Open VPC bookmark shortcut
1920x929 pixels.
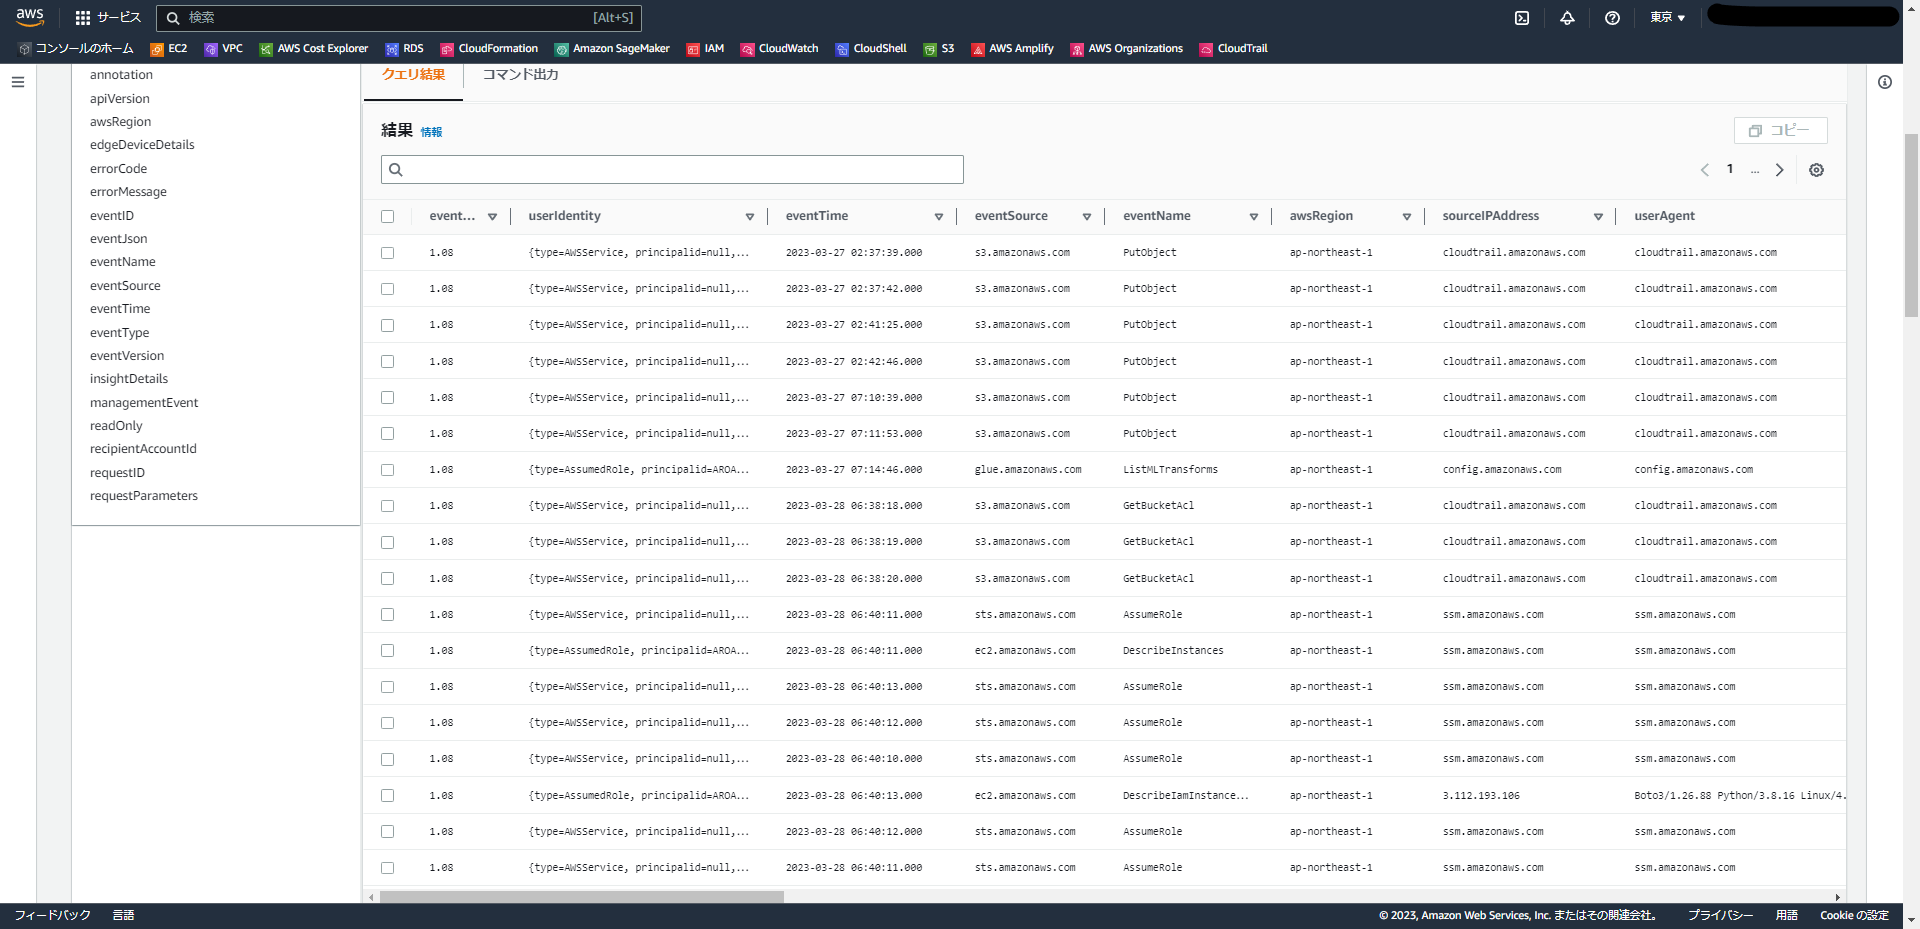tap(224, 49)
